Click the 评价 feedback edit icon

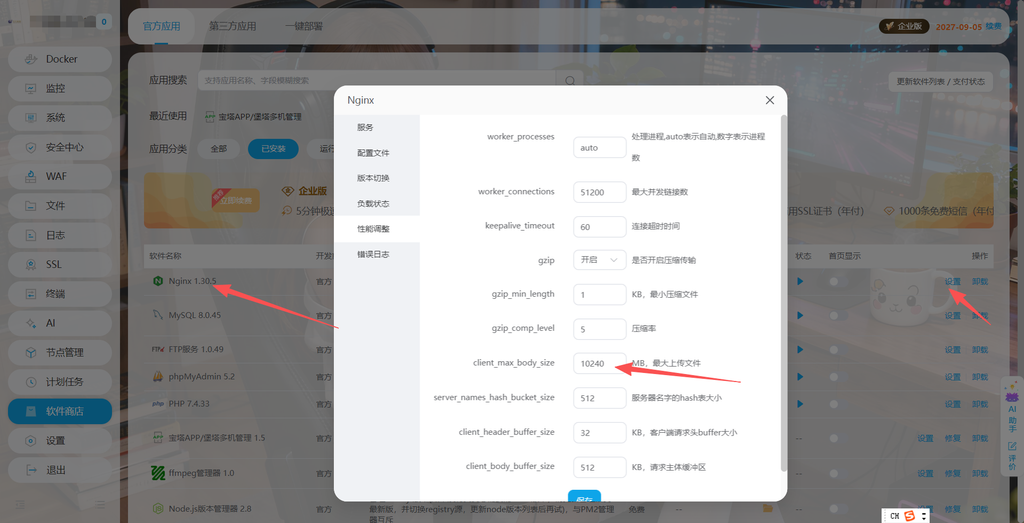pos(1012,447)
